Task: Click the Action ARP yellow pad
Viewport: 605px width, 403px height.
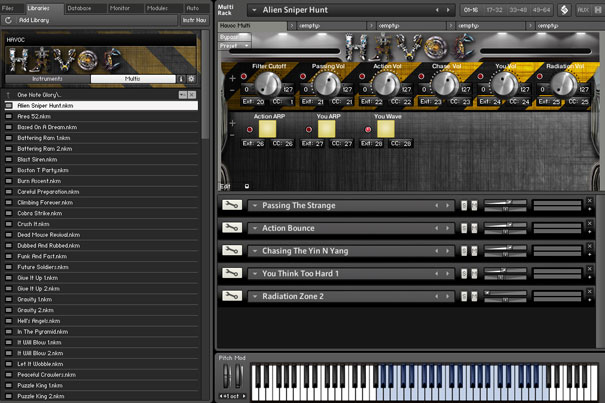Action: coord(269,129)
